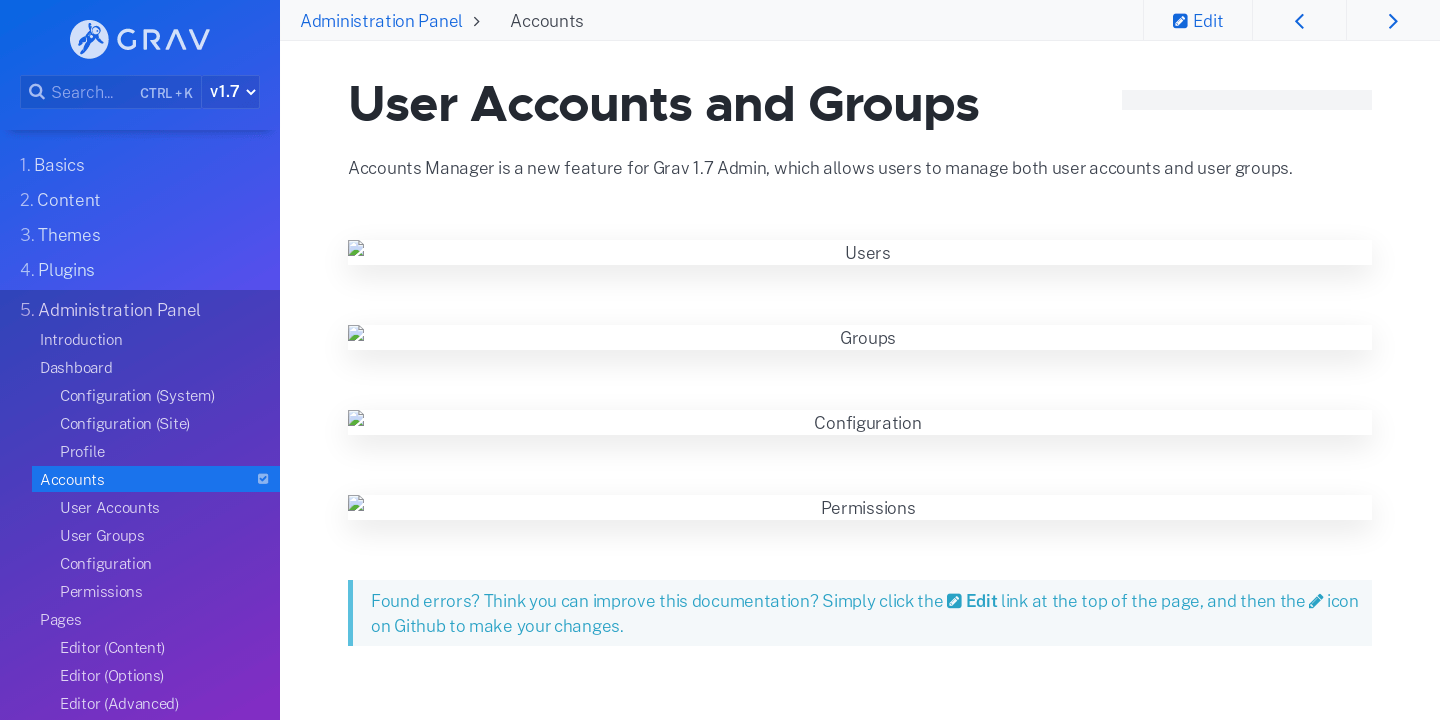
Task: Click the right arrow for next page
Action: 1393,20
